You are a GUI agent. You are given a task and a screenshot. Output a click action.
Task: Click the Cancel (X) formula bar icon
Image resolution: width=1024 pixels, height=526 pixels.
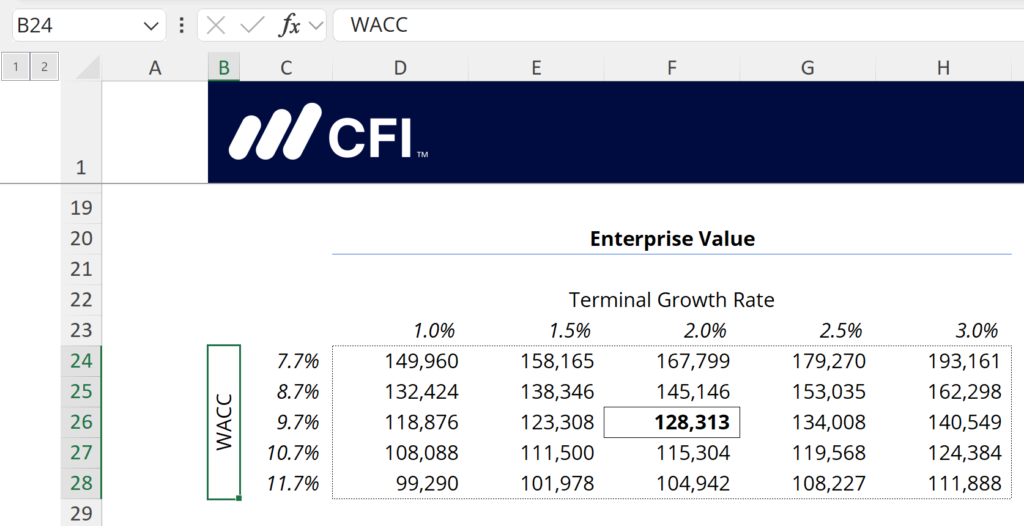point(215,26)
